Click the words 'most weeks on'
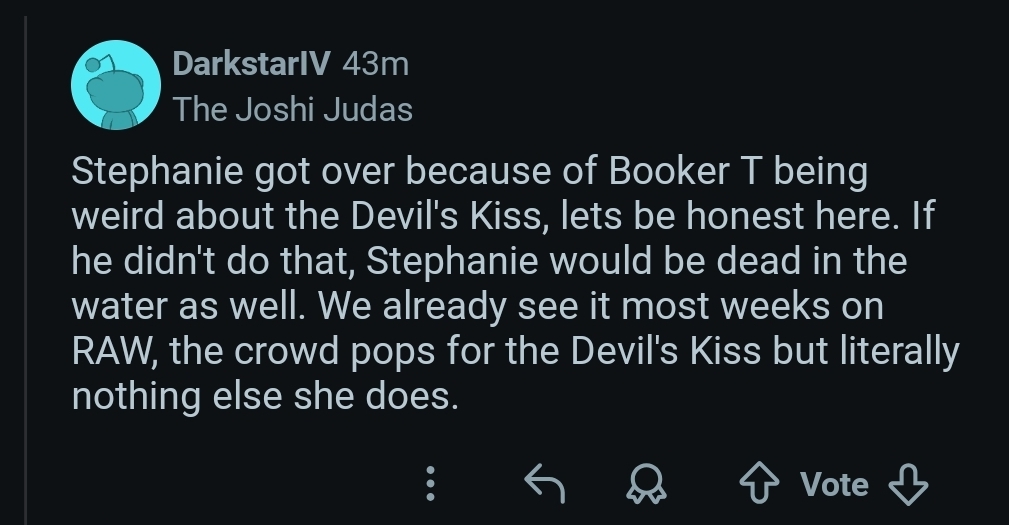 click(752, 306)
